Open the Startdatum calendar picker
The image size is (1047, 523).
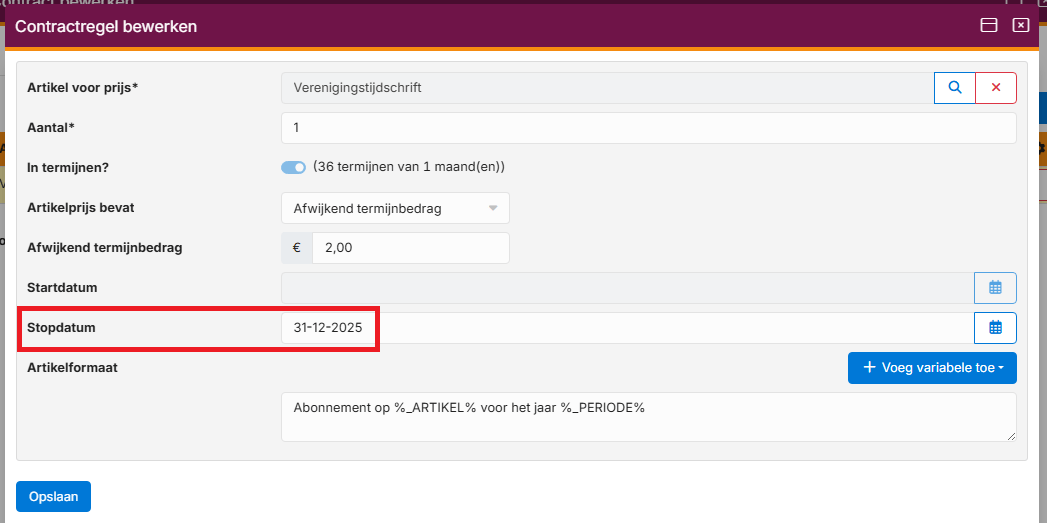(x=995, y=288)
